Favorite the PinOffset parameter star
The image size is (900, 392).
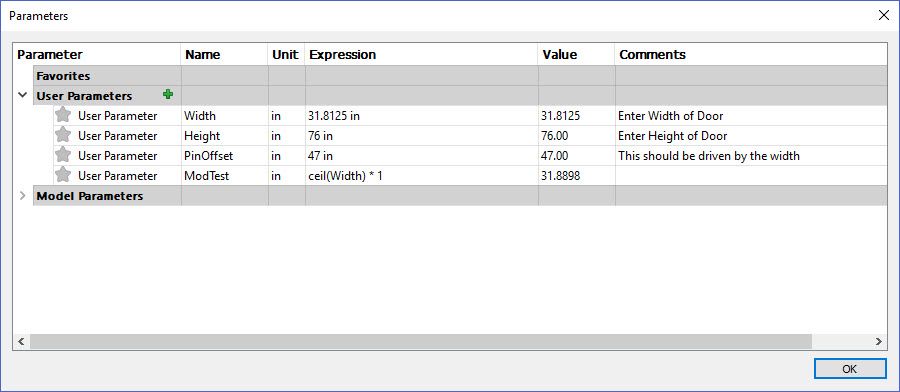click(63, 155)
